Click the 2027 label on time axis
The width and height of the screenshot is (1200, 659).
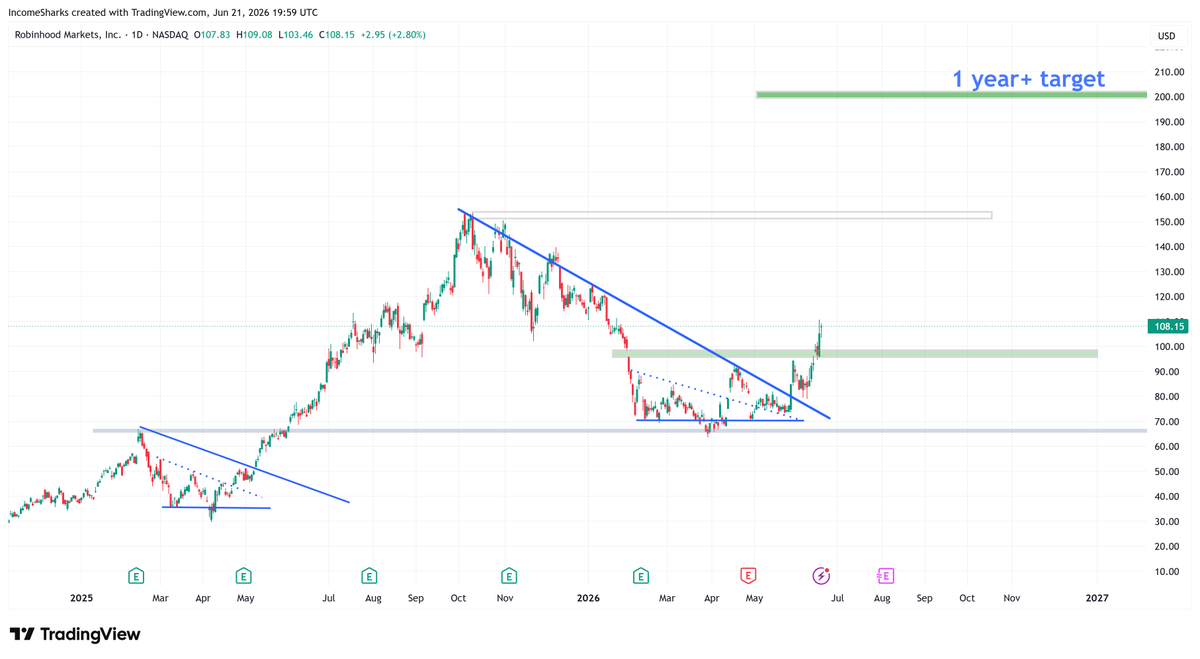[x=1097, y=598]
